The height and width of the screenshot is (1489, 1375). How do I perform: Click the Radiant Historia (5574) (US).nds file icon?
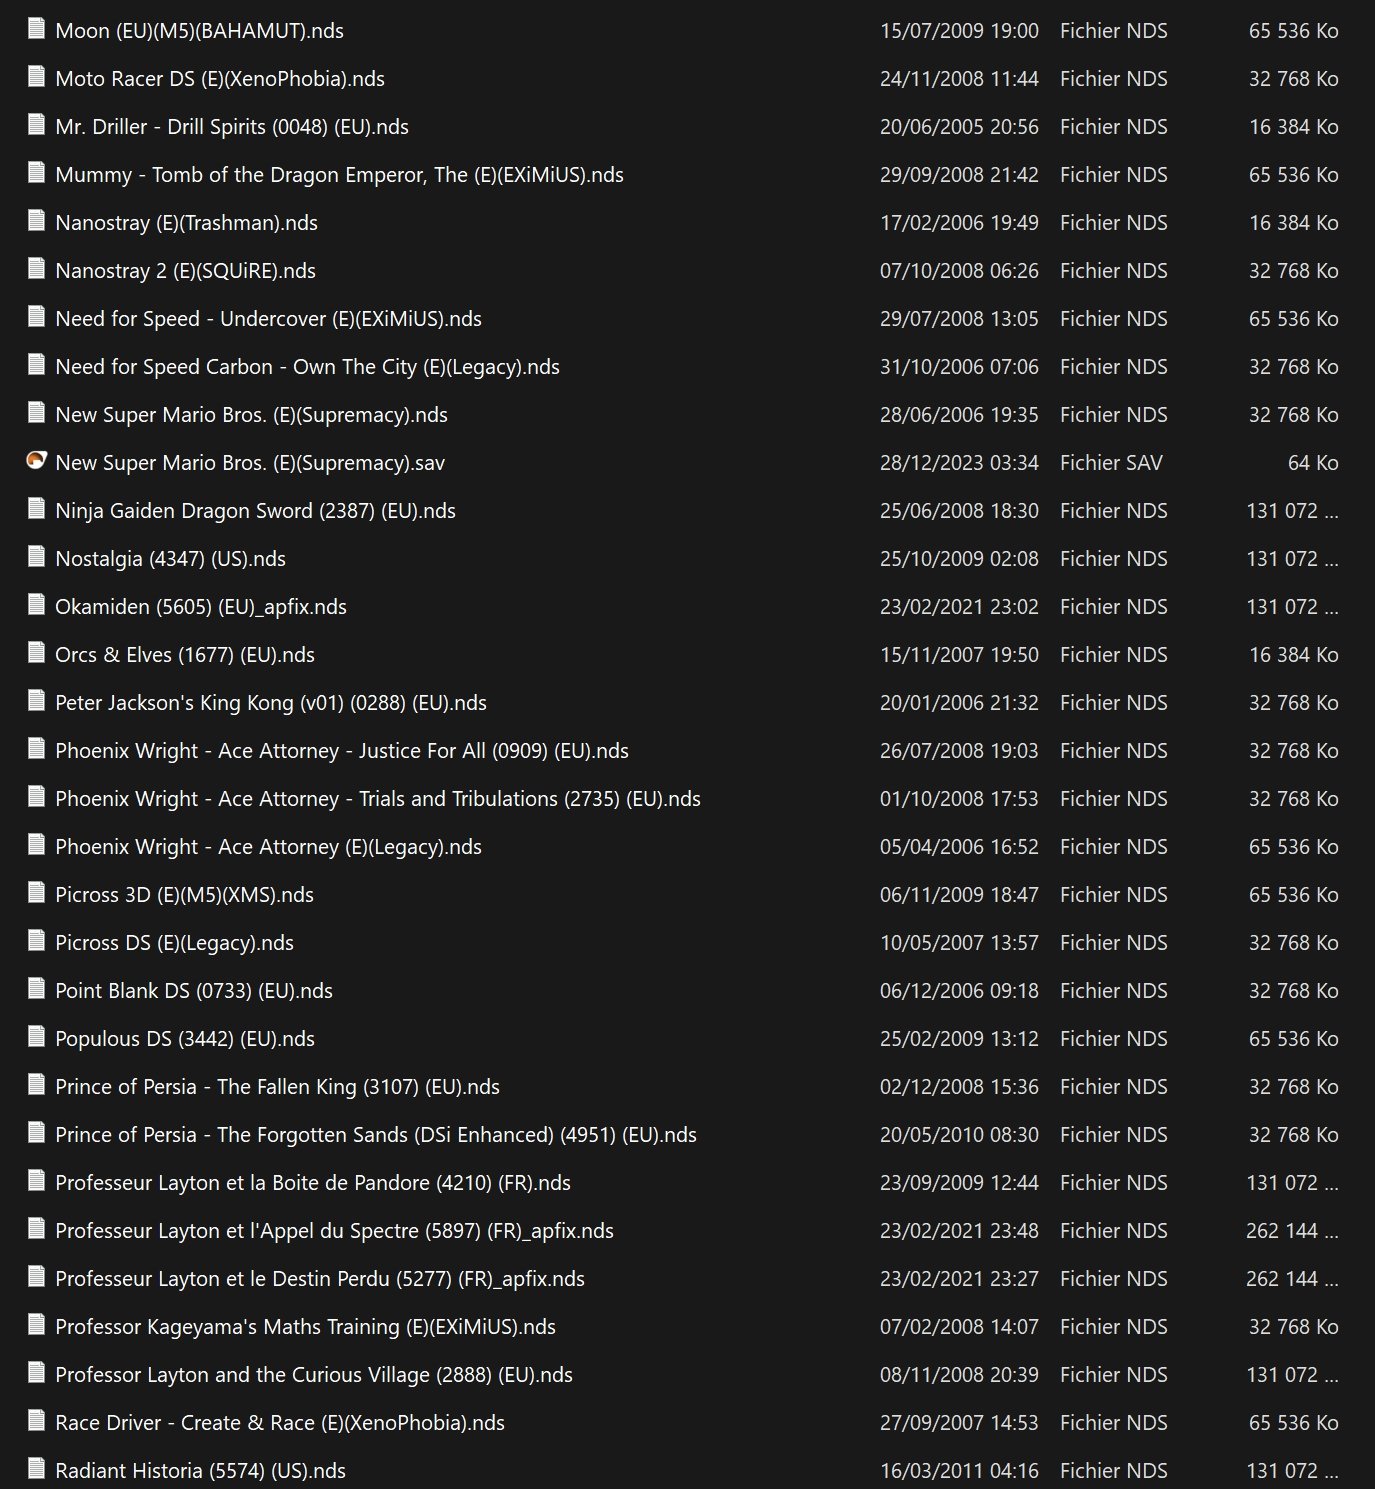(x=36, y=1469)
